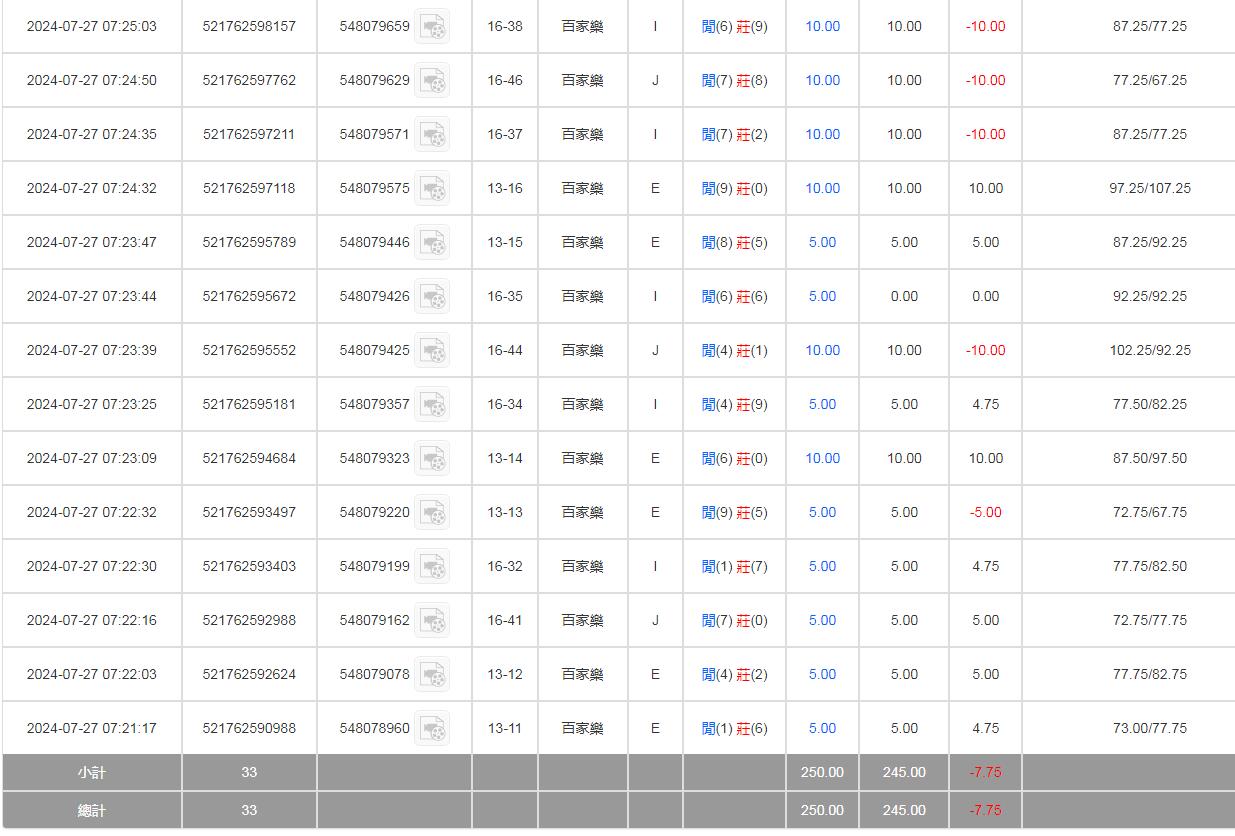Image resolution: width=1235 pixels, height=836 pixels.
Task: Play video replay for round 548078960
Action: pos(432,729)
